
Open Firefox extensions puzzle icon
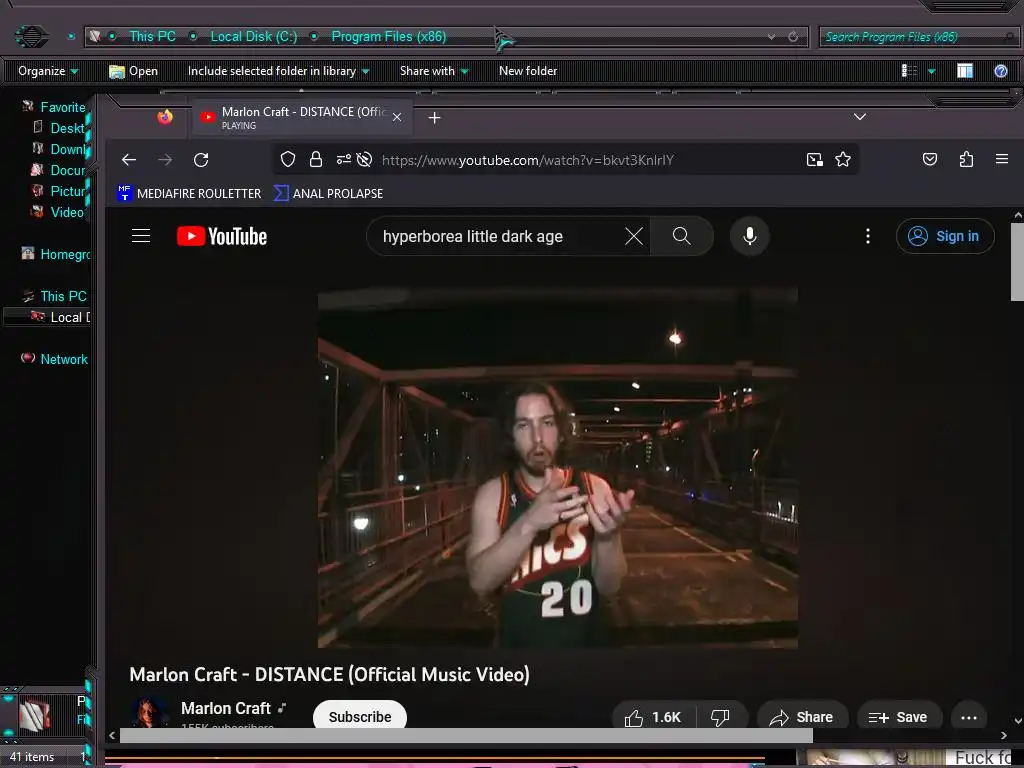pyautogui.click(x=967, y=159)
